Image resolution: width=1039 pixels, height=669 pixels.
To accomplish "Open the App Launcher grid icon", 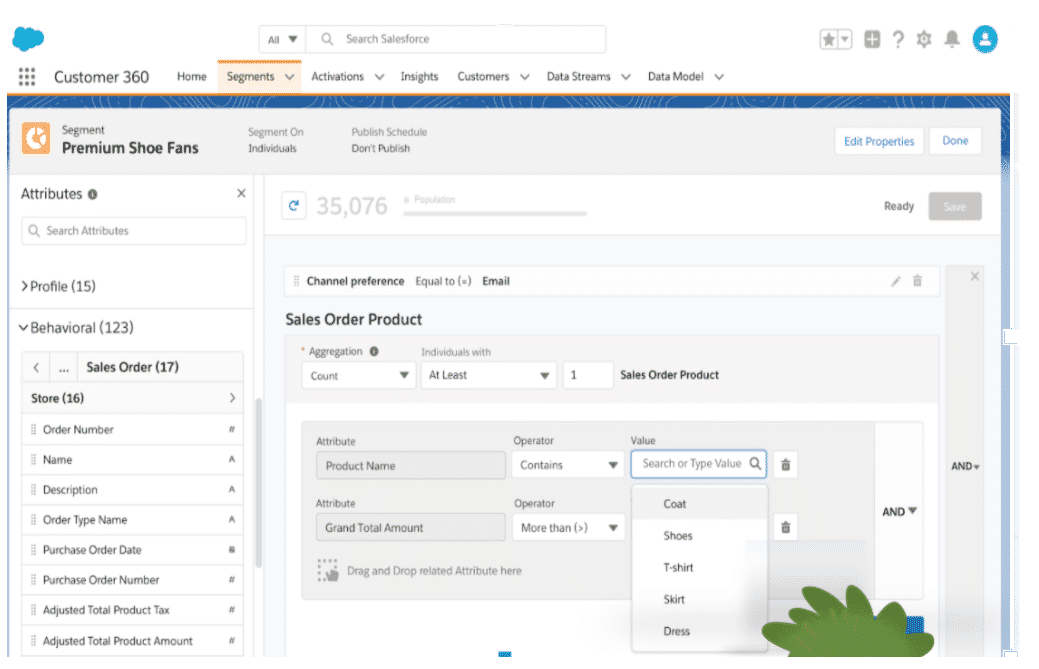I will 26,76.
